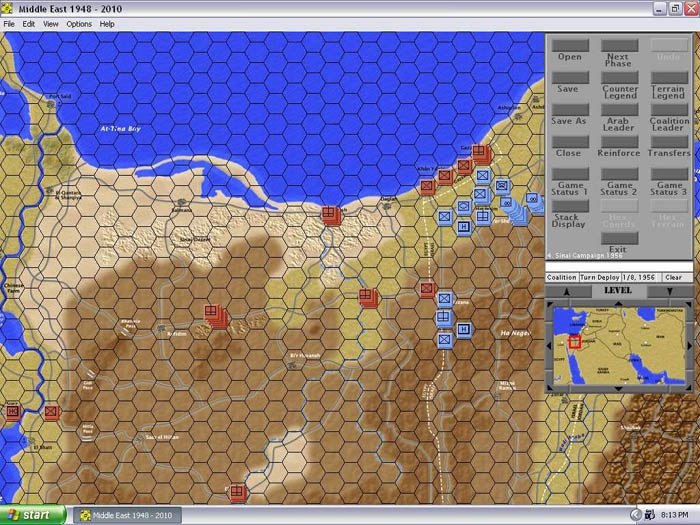View Game Status 2
This screenshot has height=525, width=700.
tap(619, 174)
